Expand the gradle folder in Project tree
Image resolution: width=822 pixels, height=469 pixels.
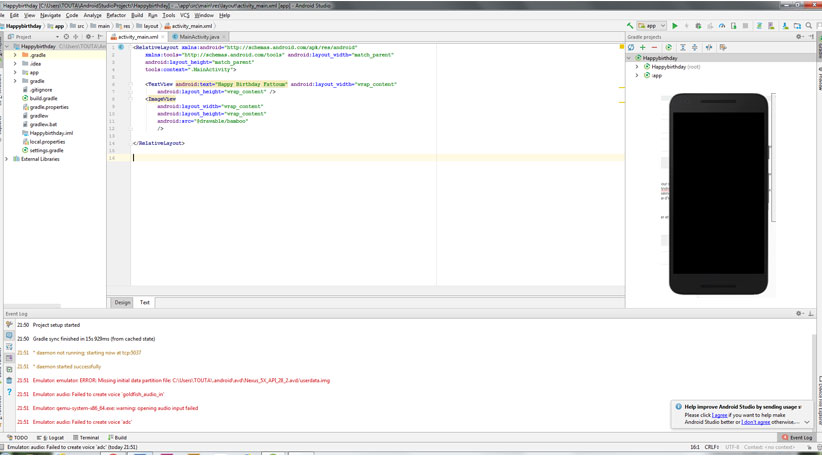pos(15,81)
